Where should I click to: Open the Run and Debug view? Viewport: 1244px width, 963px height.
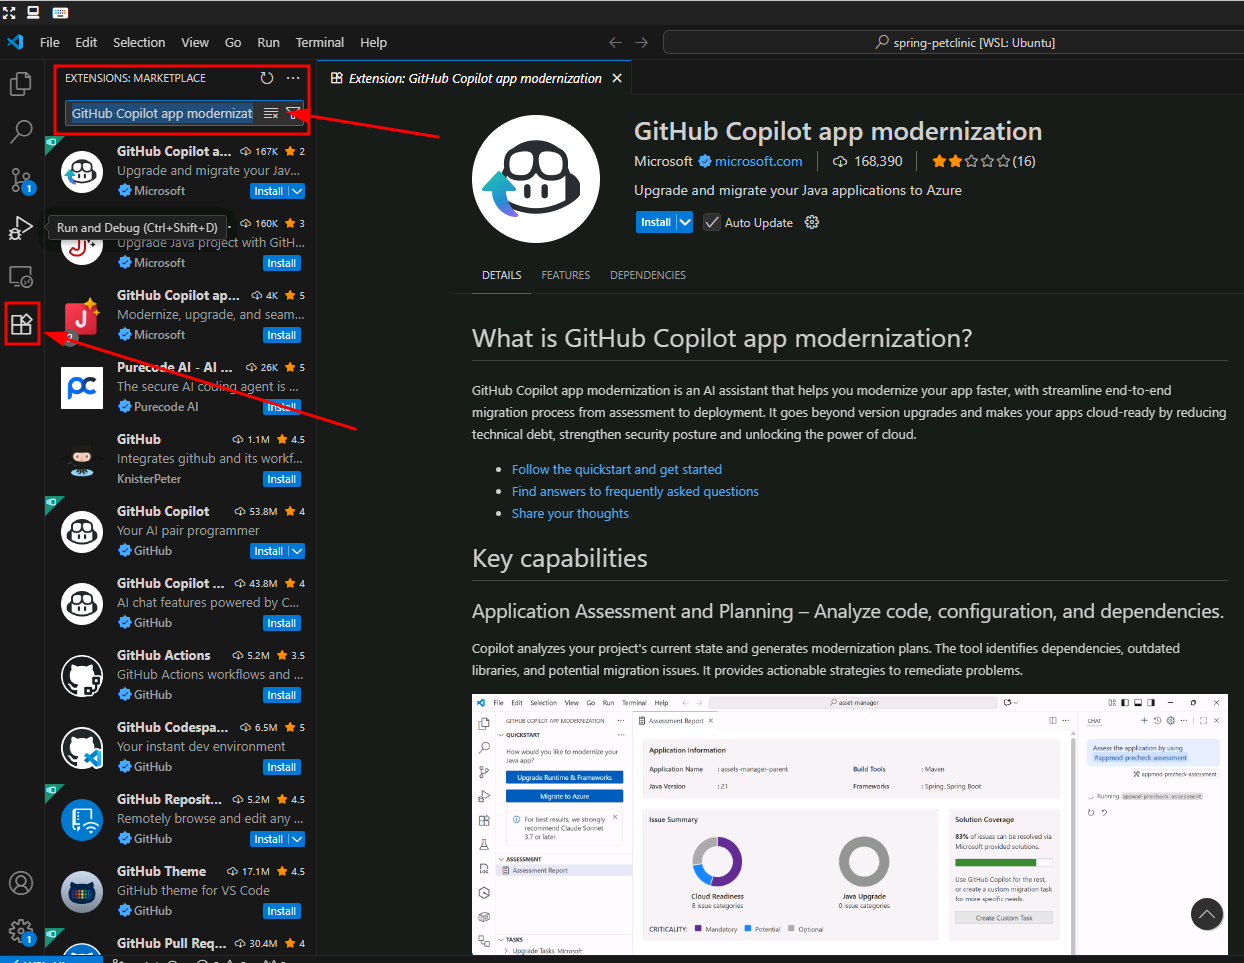click(20, 228)
